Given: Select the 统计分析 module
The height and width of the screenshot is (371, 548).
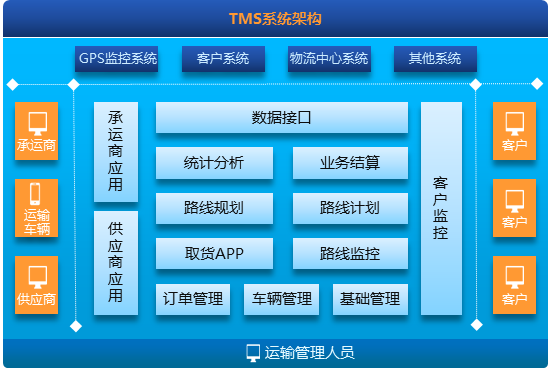Looking at the screenshot, I should (x=214, y=163).
